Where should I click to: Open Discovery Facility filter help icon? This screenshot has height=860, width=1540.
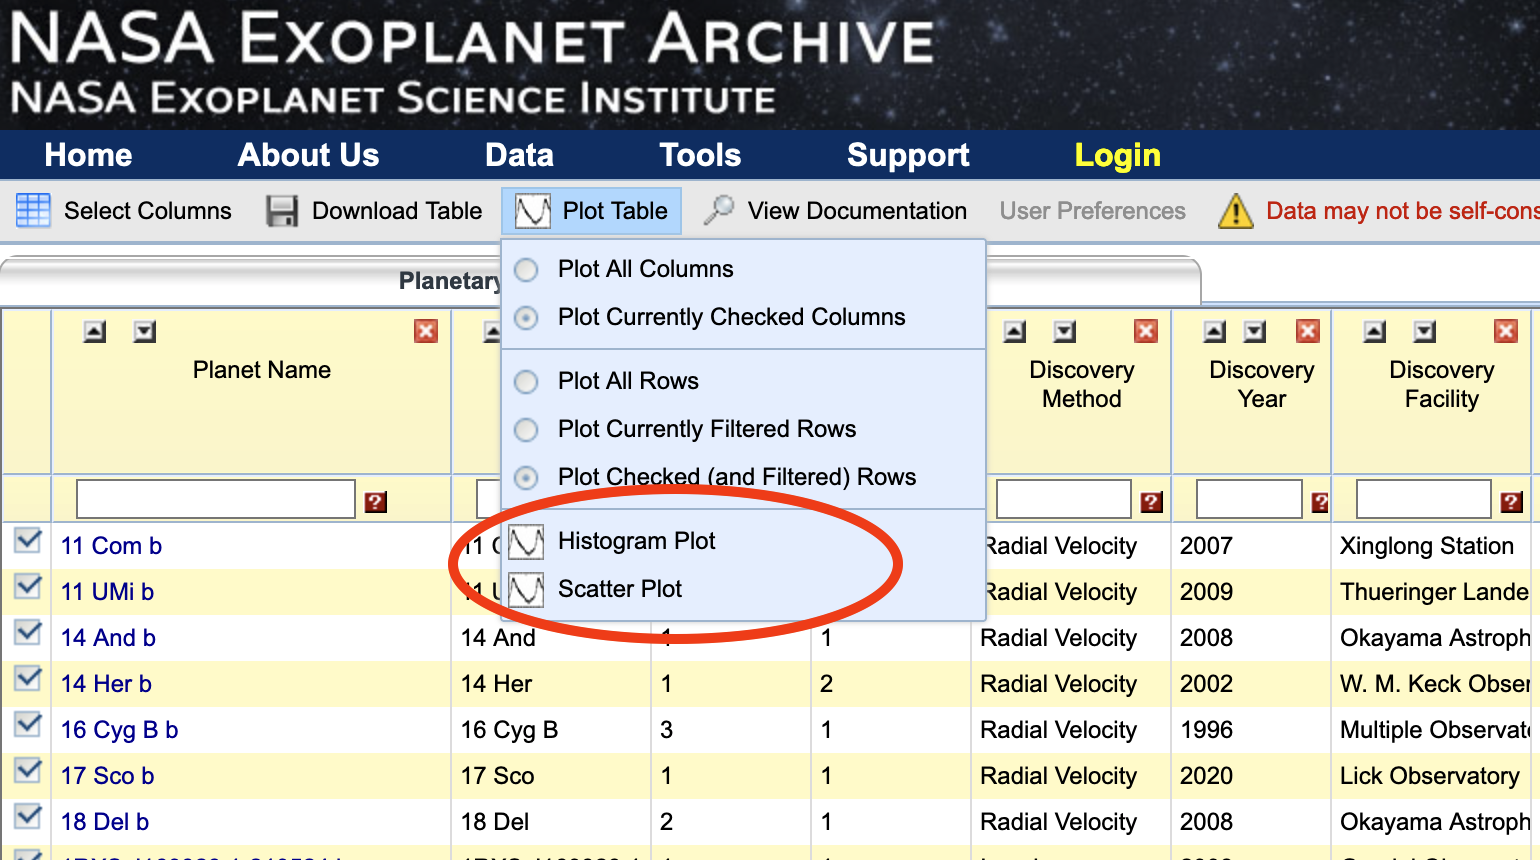tap(1512, 502)
